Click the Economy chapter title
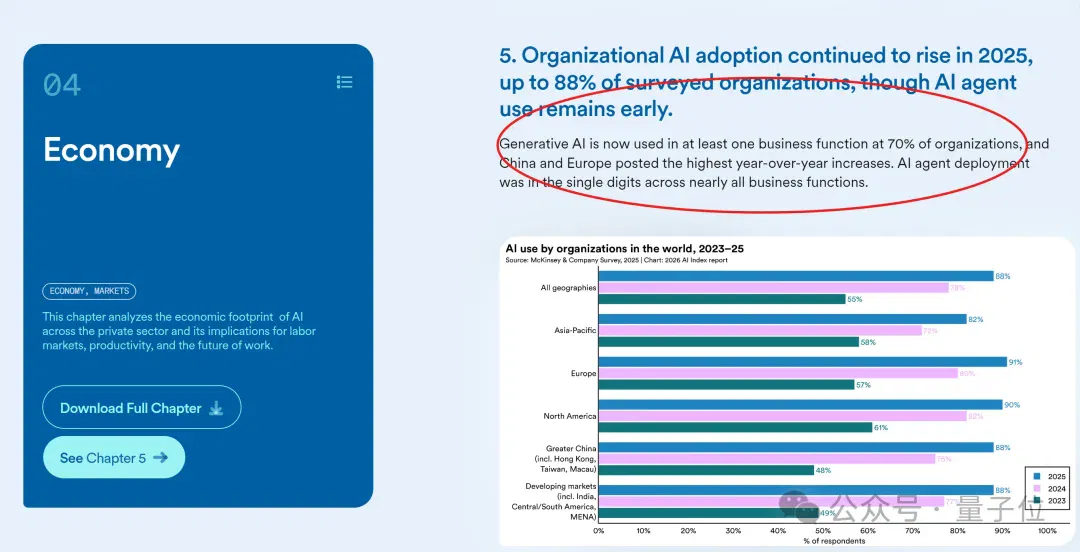This screenshot has height=552, width=1080. pos(112,150)
